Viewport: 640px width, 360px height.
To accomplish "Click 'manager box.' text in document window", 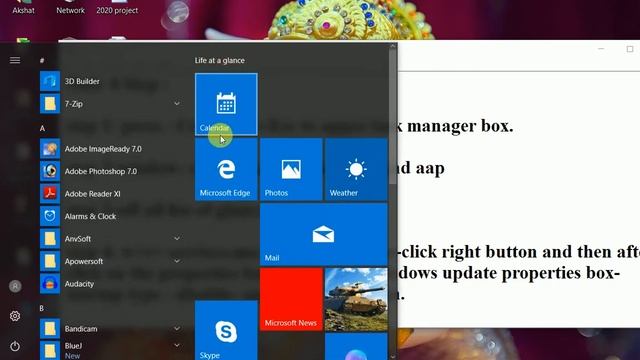I will 460,126.
